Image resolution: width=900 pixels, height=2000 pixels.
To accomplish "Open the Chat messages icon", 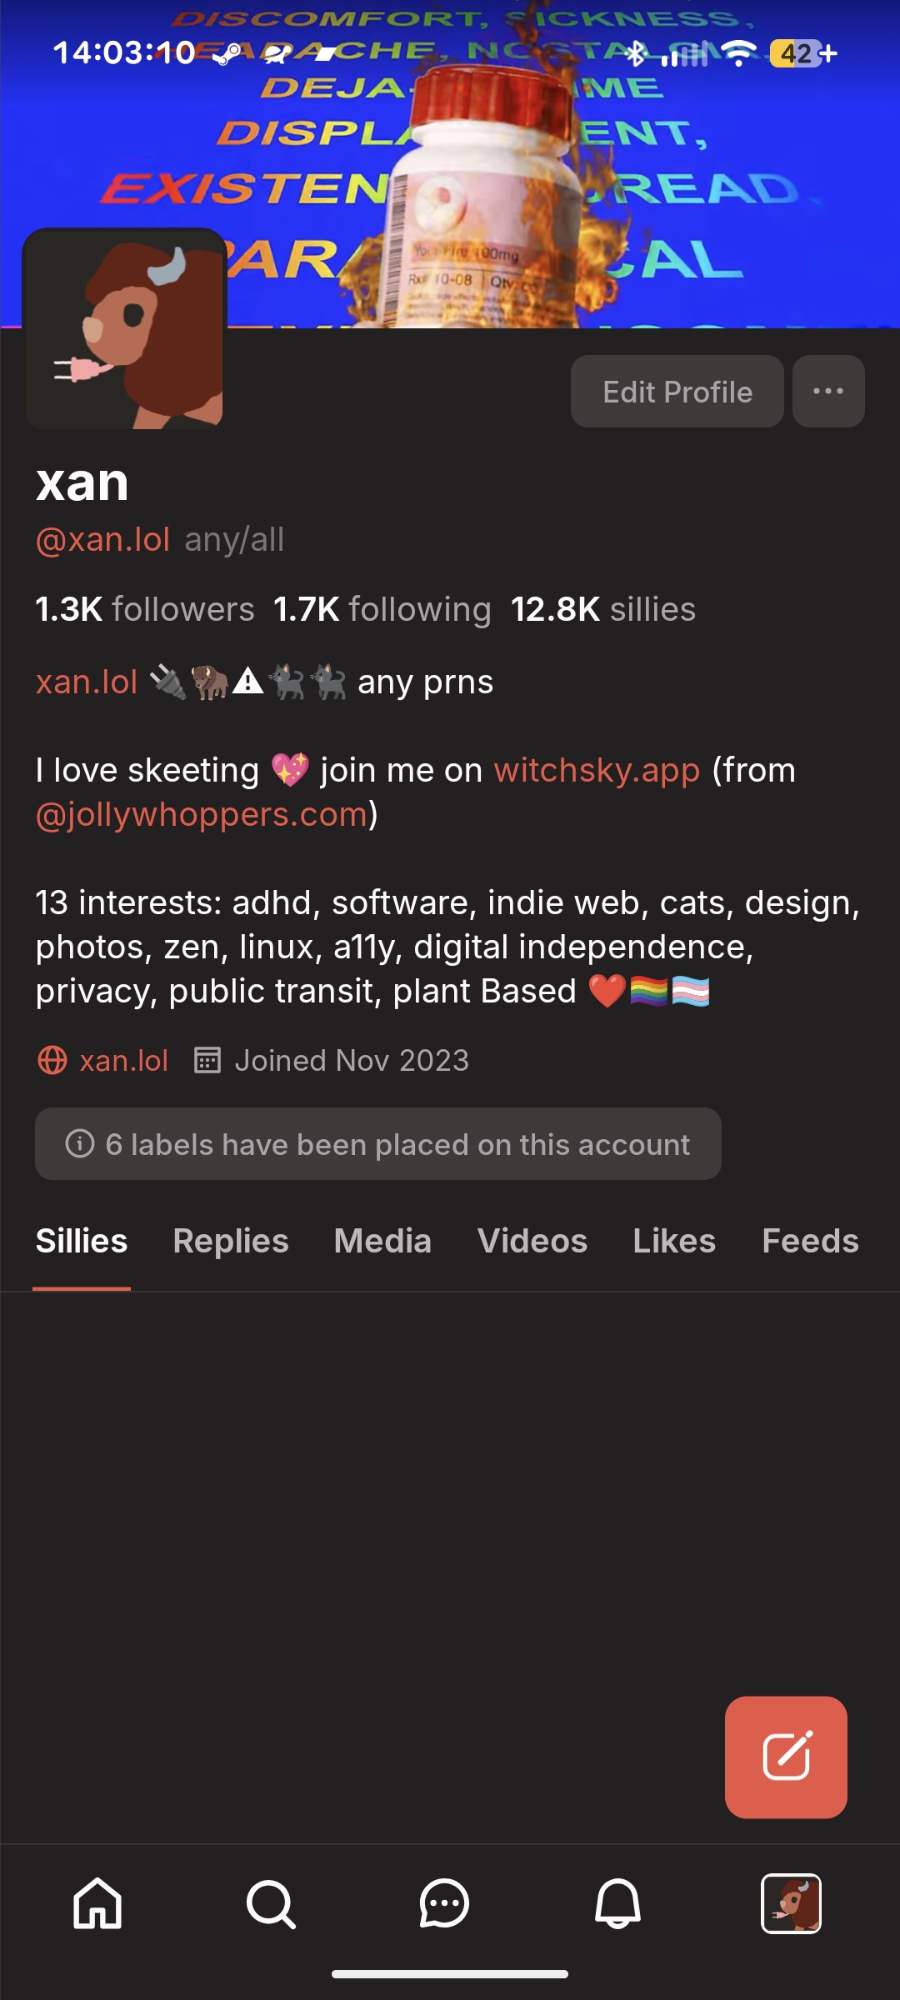I will (444, 1903).
